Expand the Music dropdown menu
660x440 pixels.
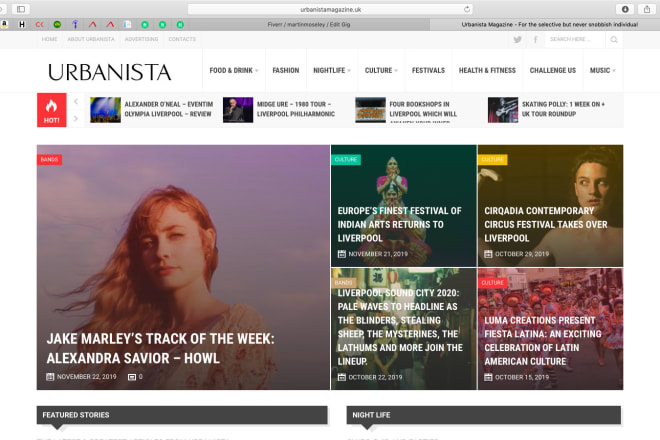click(x=602, y=70)
